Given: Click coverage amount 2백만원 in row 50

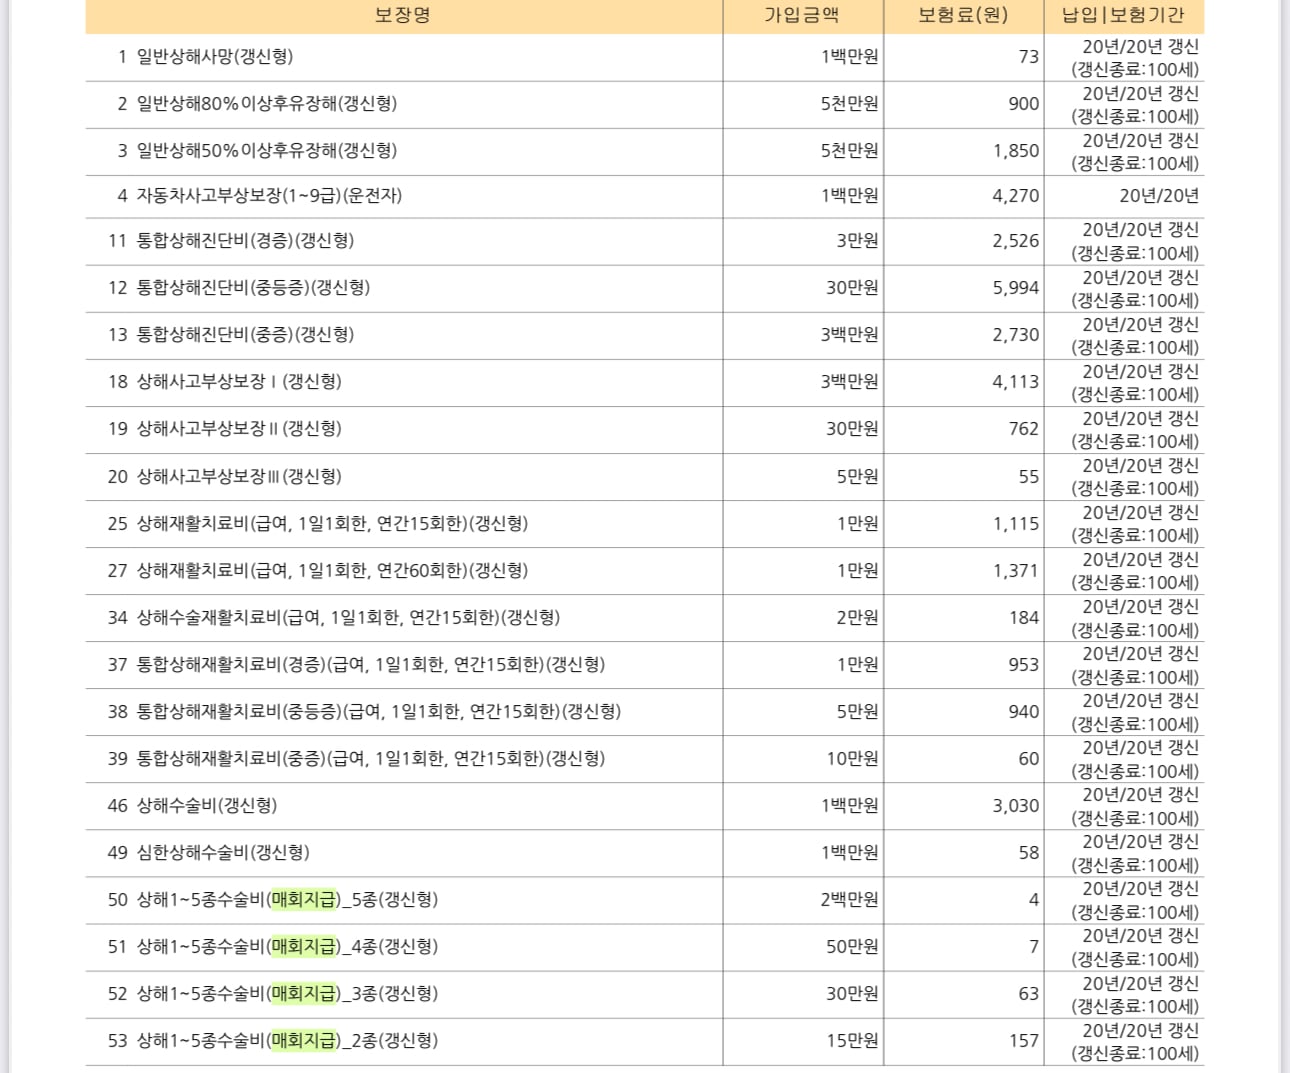Looking at the screenshot, I should click(x=850, y=900).
